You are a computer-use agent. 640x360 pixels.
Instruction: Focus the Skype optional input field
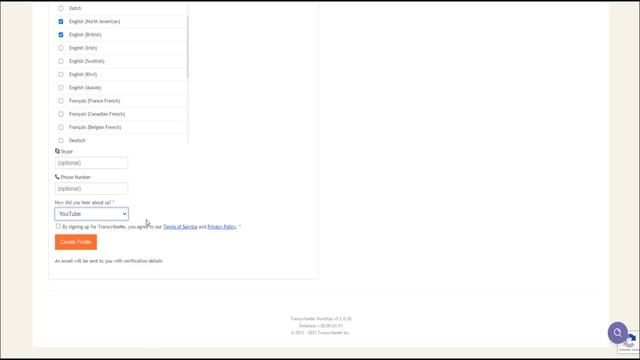pyautogui.click(x=91, y=163)
